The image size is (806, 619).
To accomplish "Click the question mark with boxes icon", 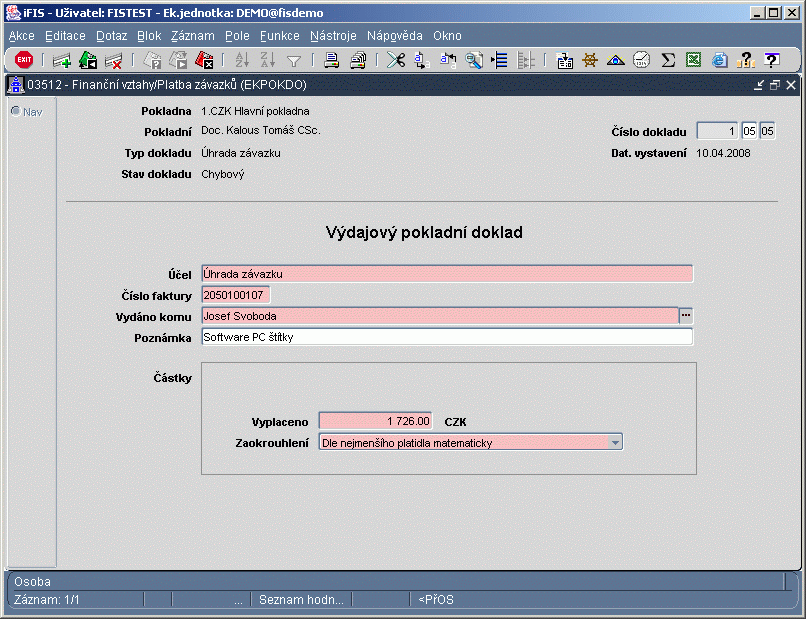I will click(x=745, y=60).
